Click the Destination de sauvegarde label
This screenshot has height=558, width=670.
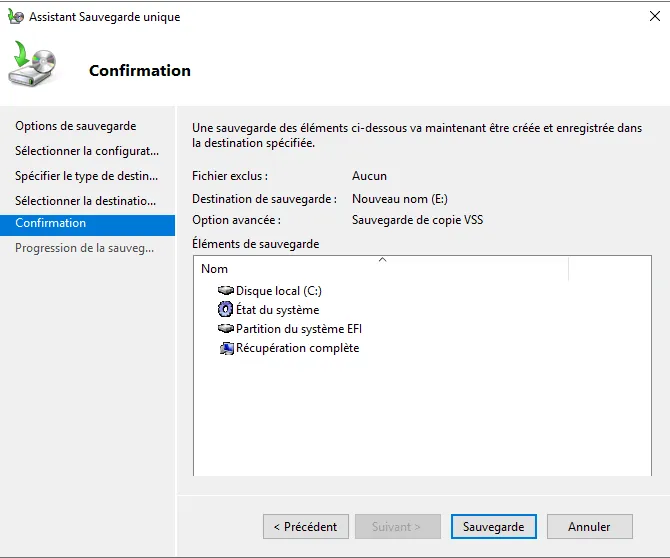(264, 199)
